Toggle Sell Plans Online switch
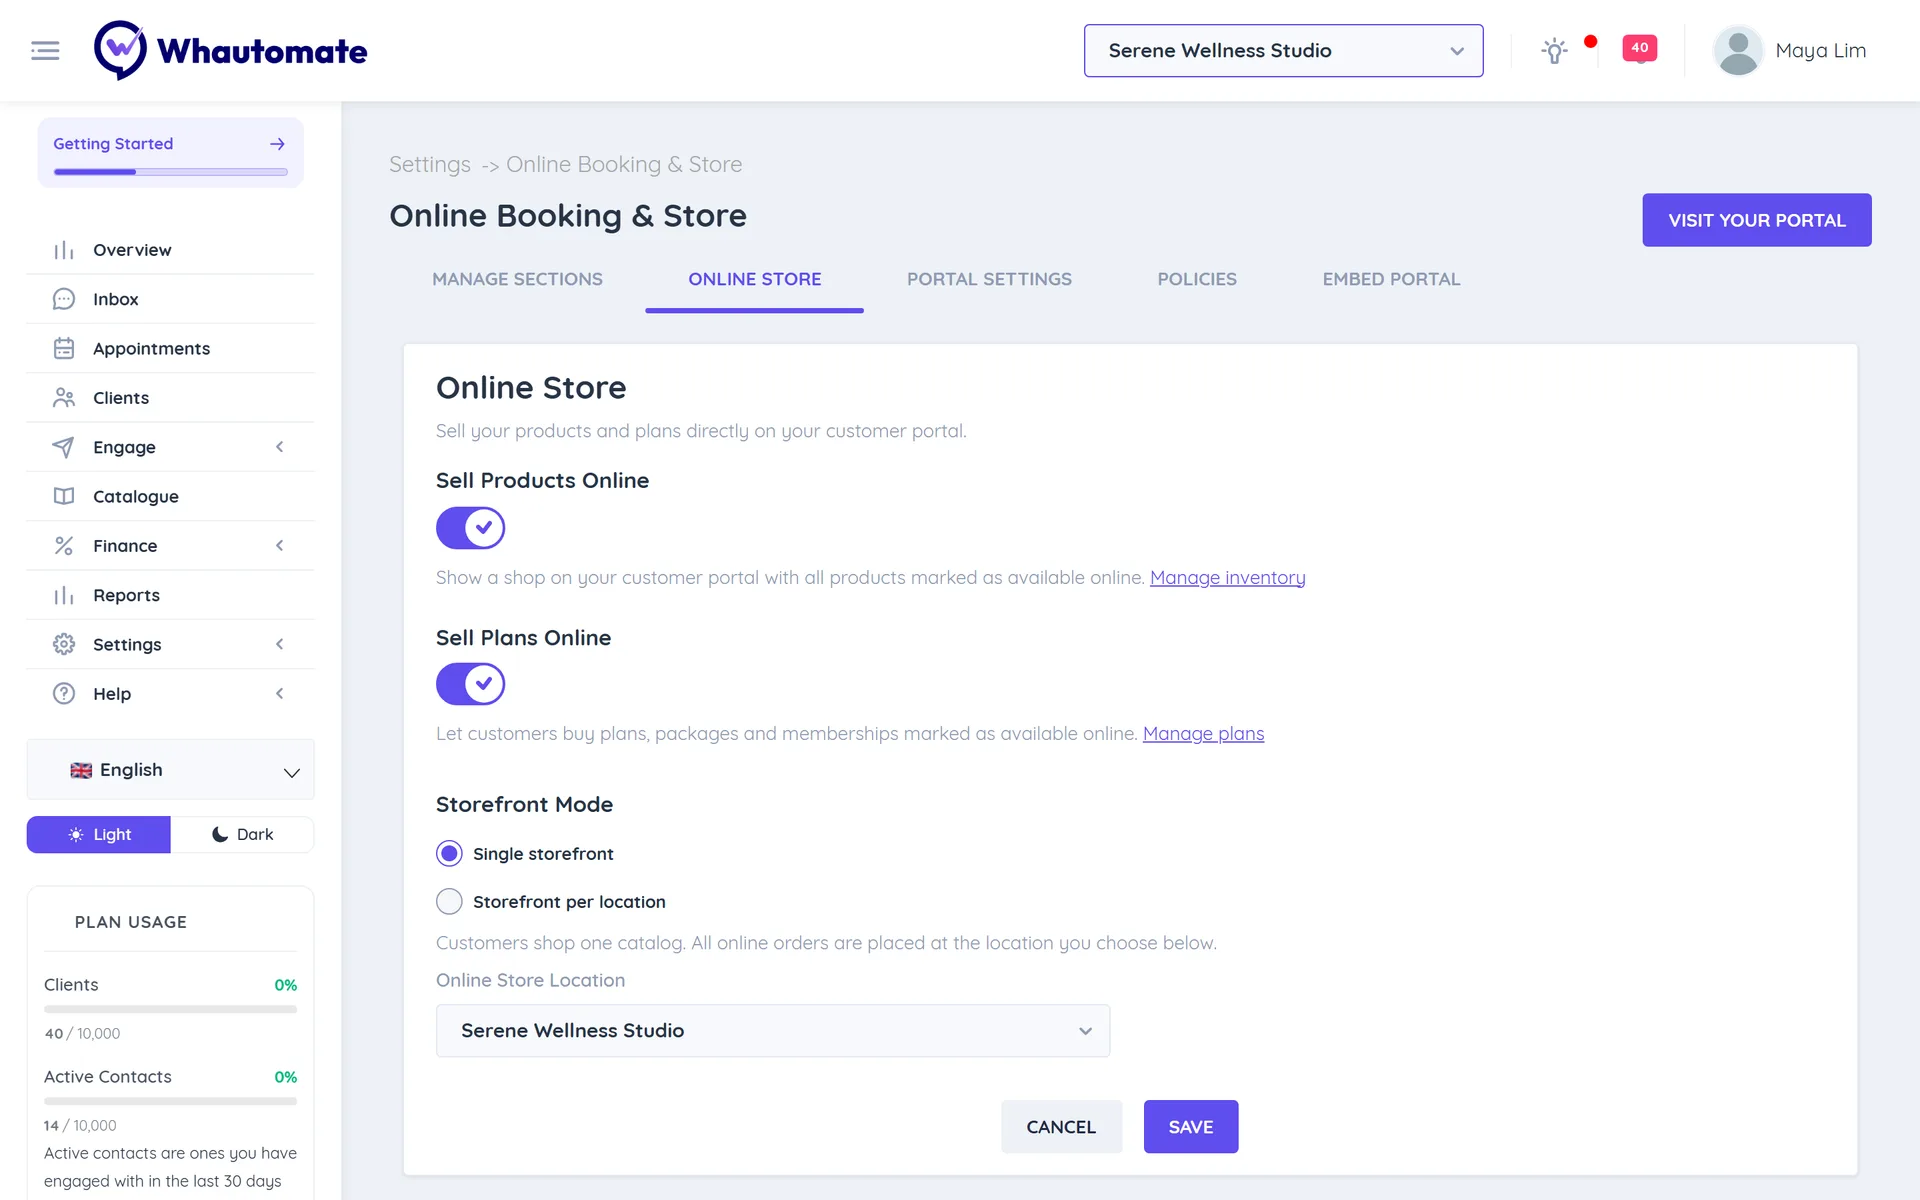The width and height of the screenshot is (1920, 1200). (x=470, y=684)
